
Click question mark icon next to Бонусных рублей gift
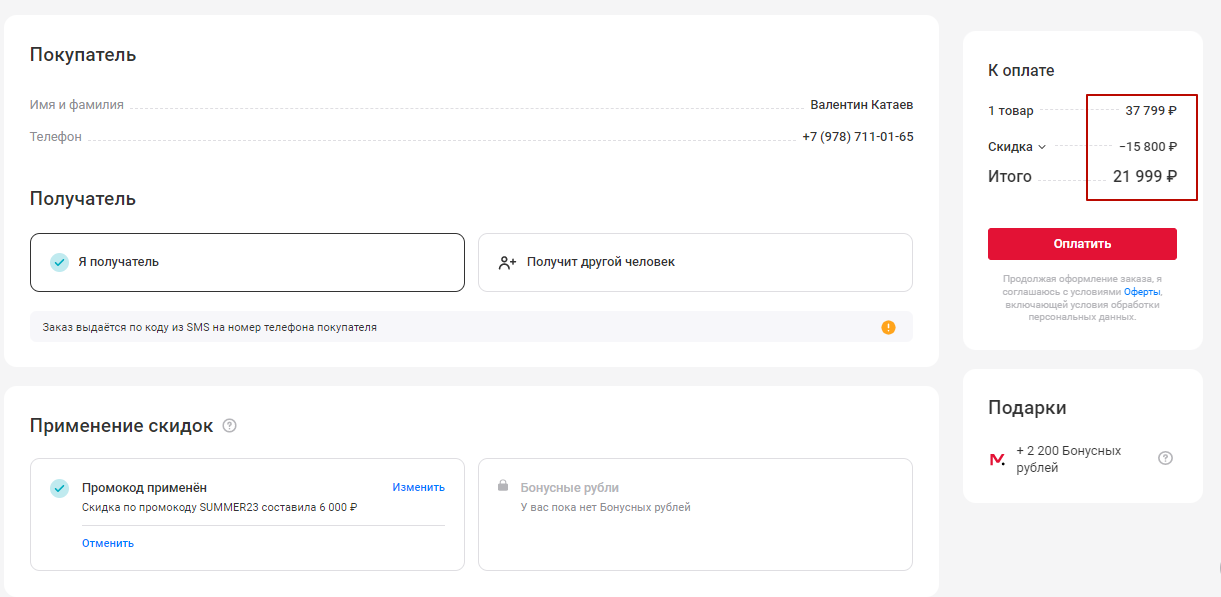(x=1165, y=459)
